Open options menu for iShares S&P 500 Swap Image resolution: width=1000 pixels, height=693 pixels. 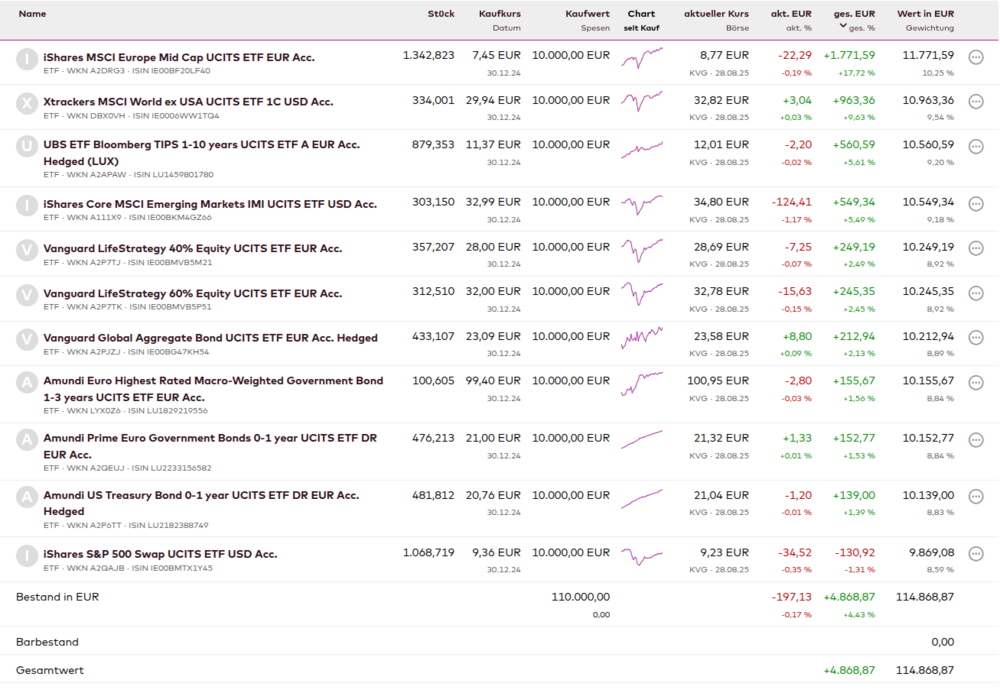[x=976, y=554]
